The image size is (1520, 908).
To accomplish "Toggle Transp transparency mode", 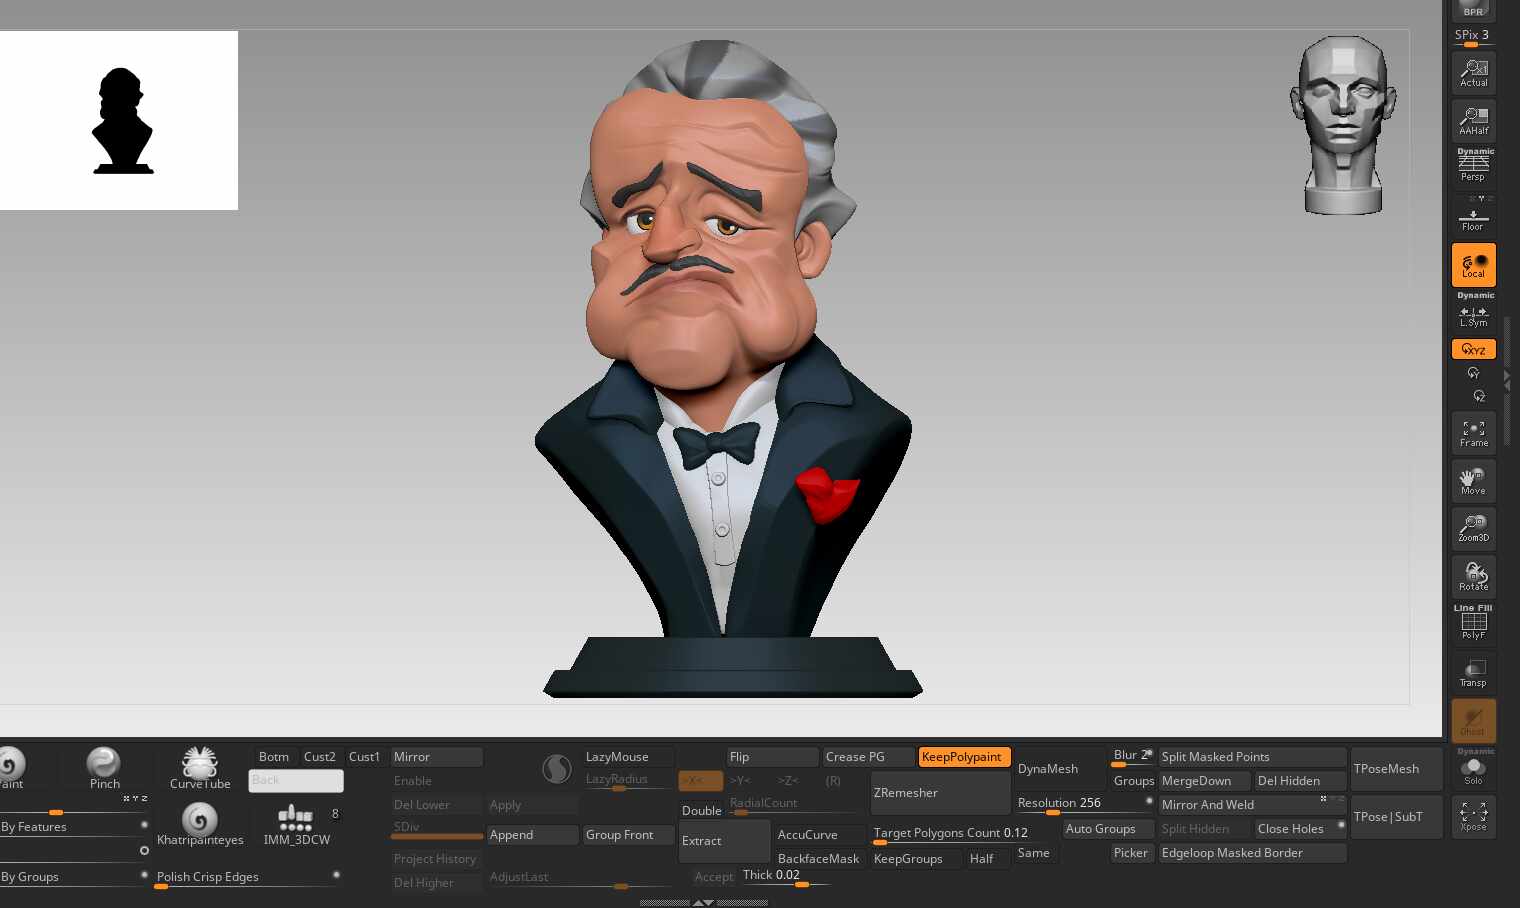I will (x=1473, y=673).
